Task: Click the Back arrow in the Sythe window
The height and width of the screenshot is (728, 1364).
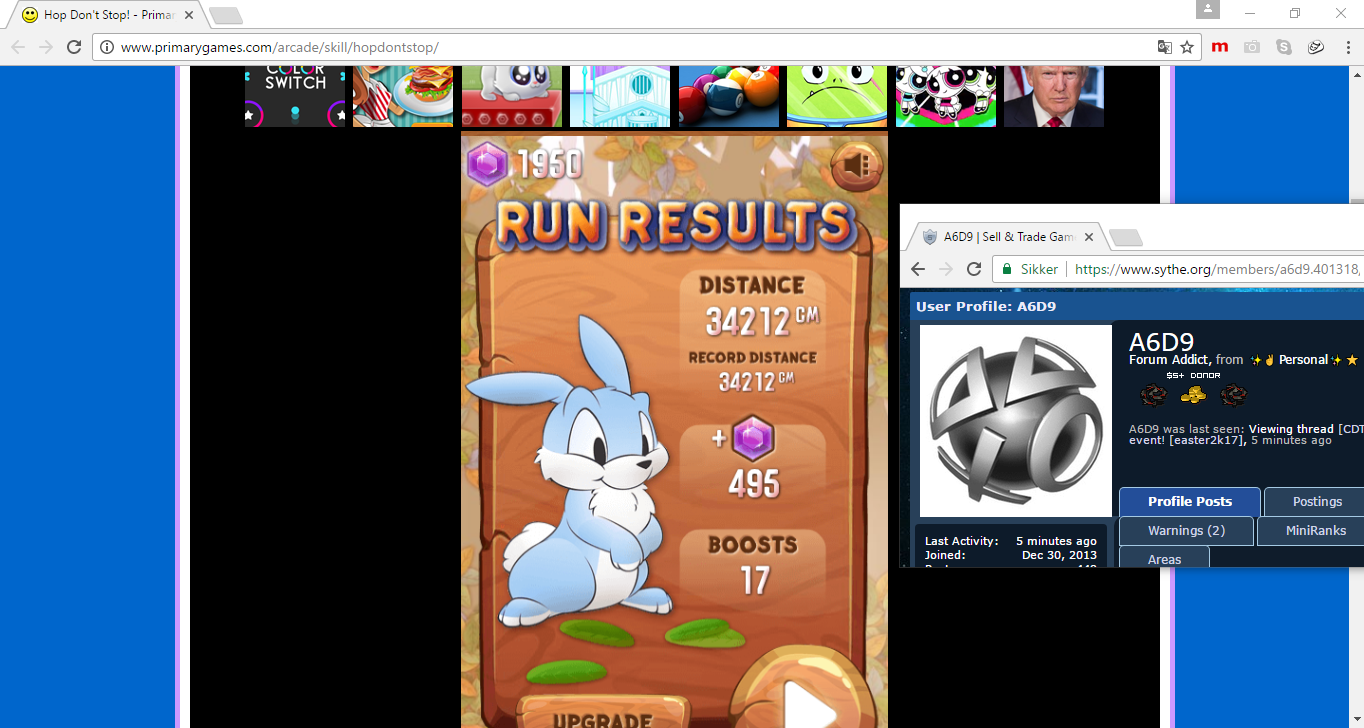Action: [918, 269]
